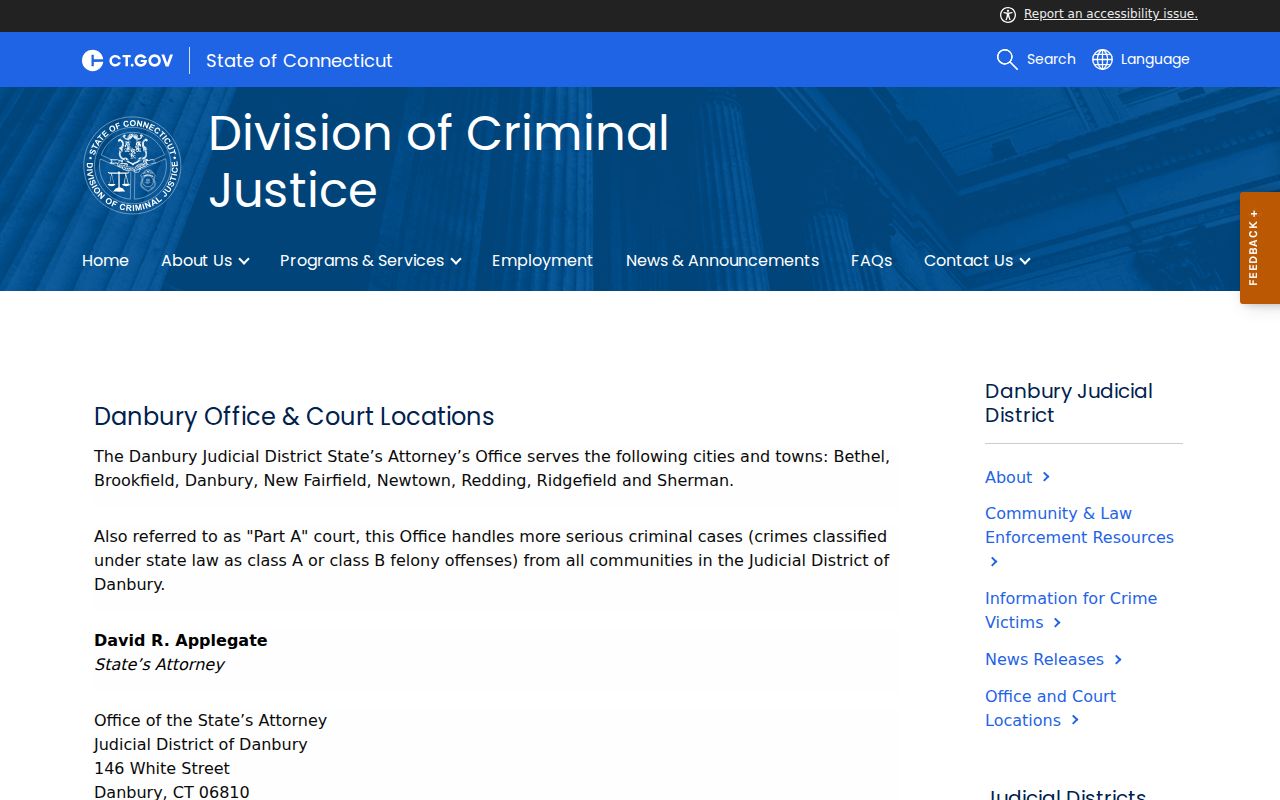Expand the Contact Us dropdown menu

[x=976, y=260]
